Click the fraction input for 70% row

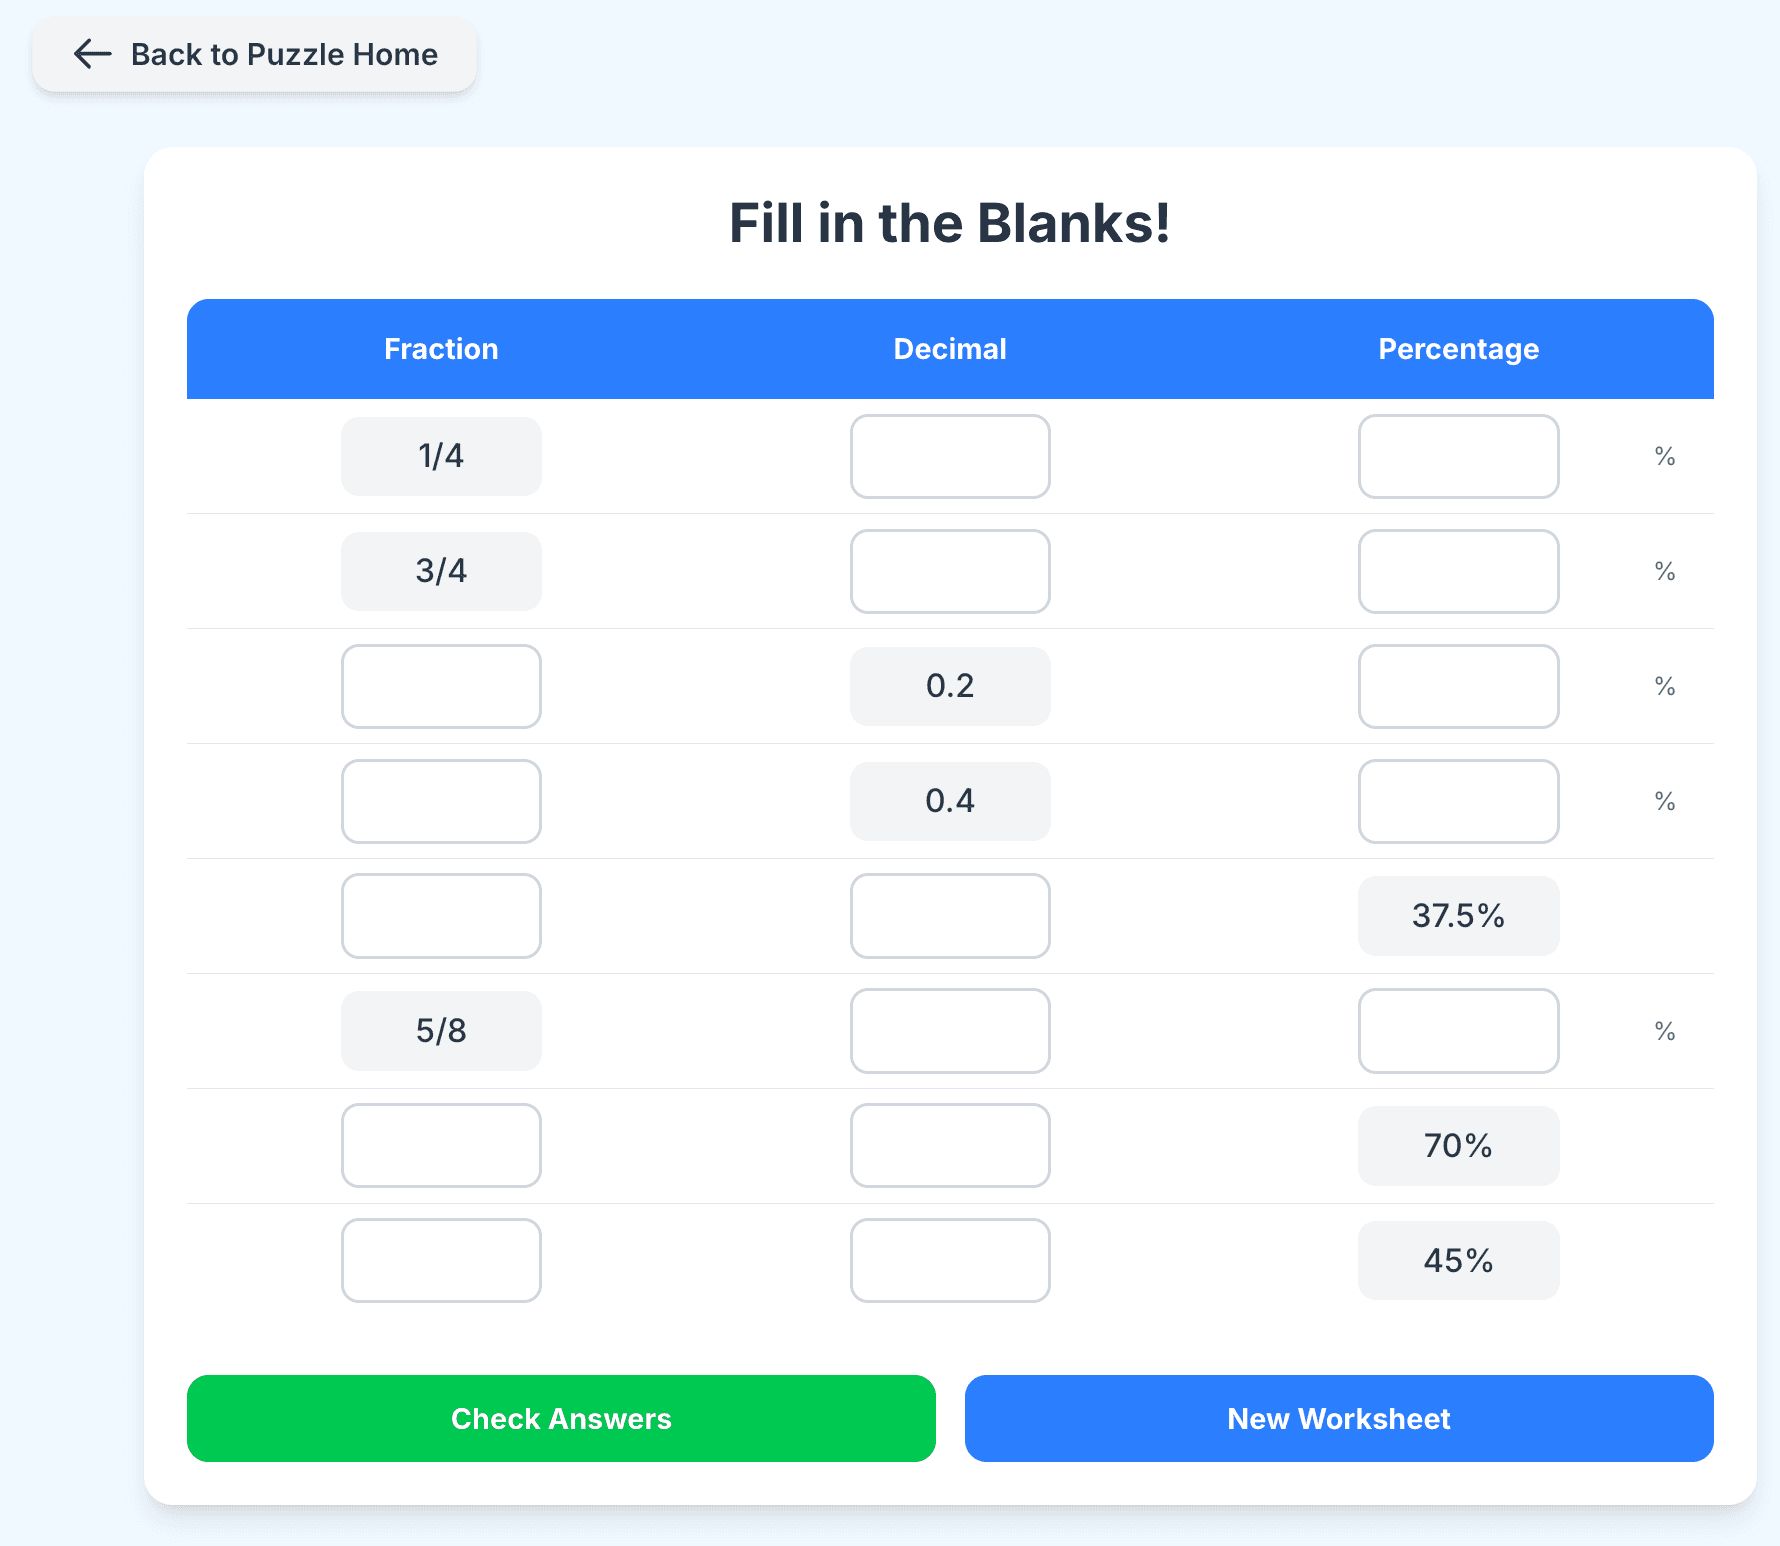click(441, 1146)
